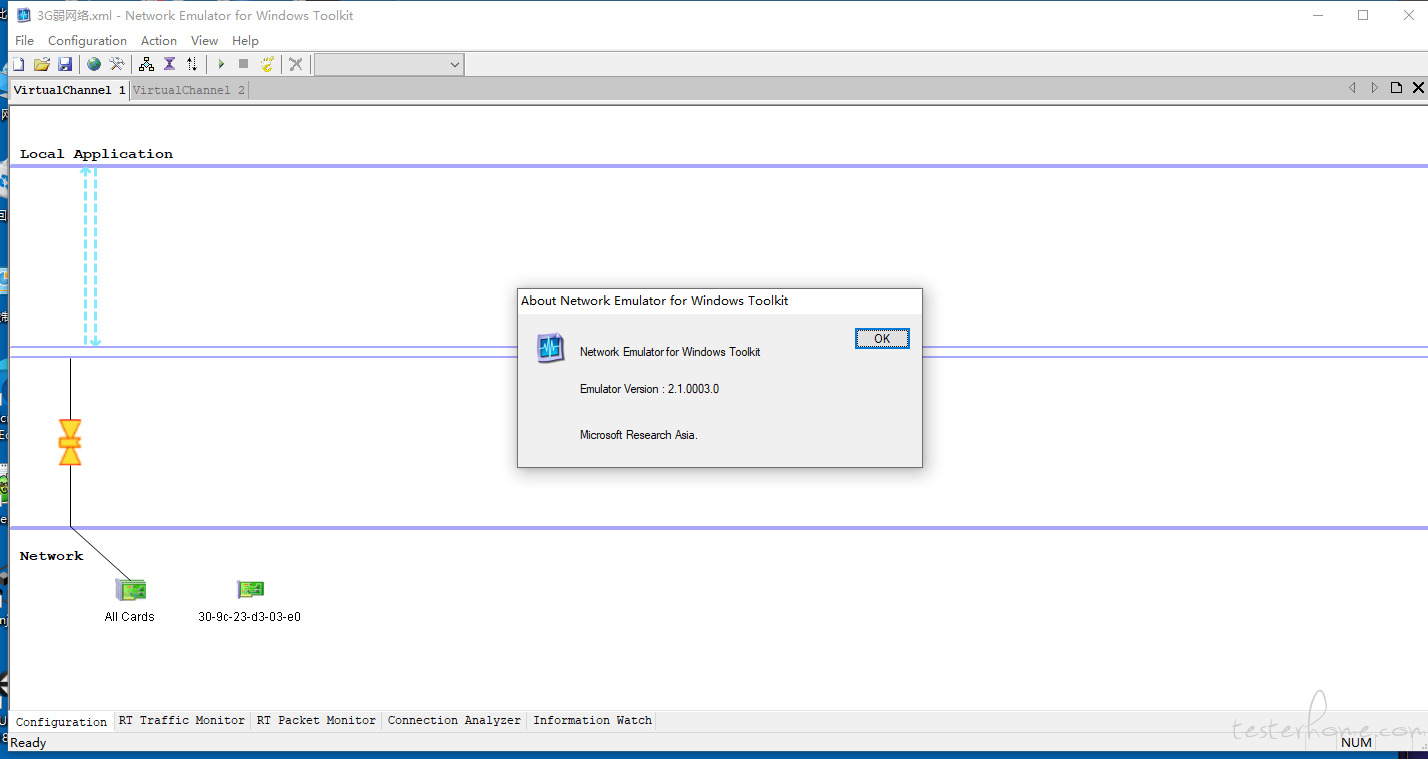Select the 30-9c-23-d3-03-e0 adapter icon
This screenshot has width=1428, height=759.
pyautogui.click(x=250, y=590)
